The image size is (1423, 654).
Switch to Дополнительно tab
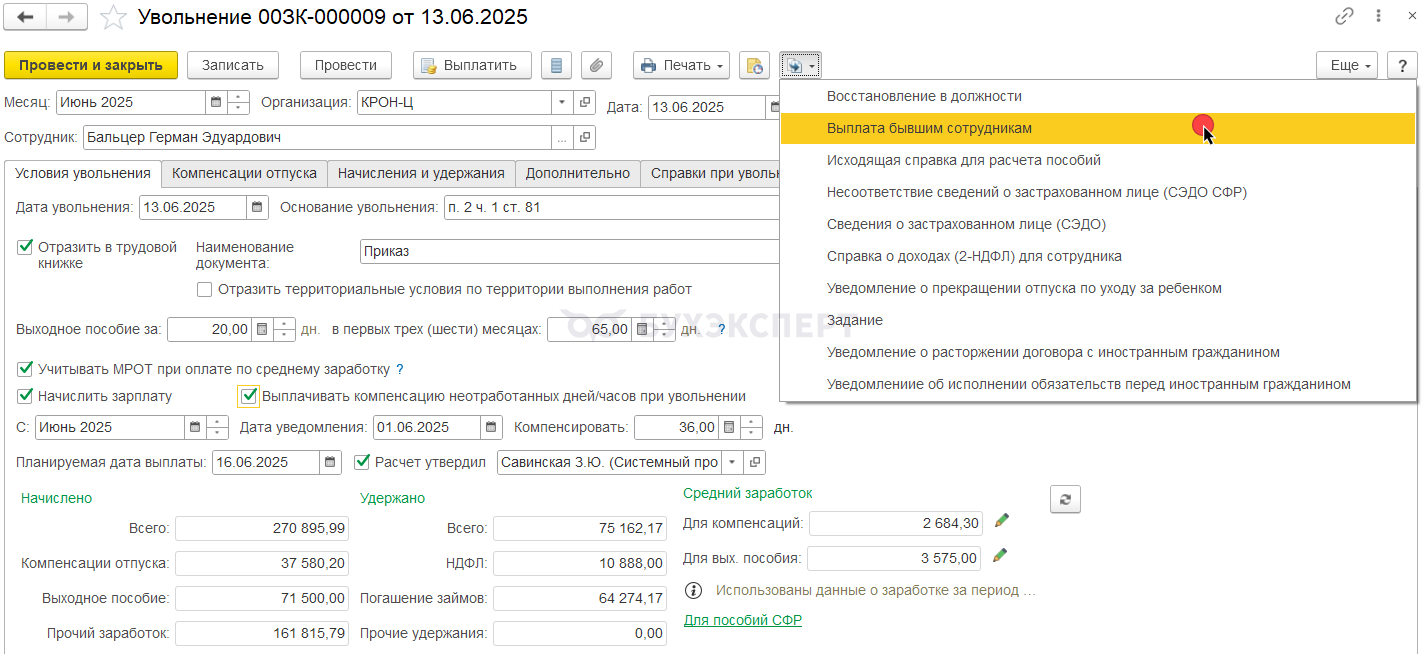tap(578, 173)
